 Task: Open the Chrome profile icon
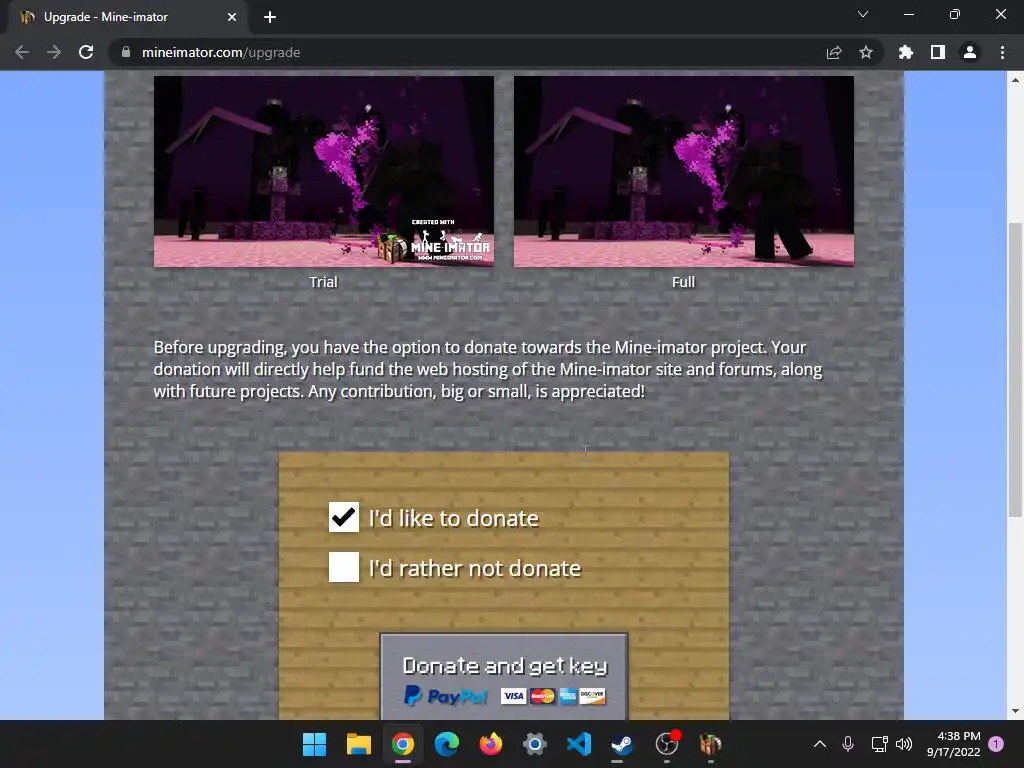click(970, 52)
